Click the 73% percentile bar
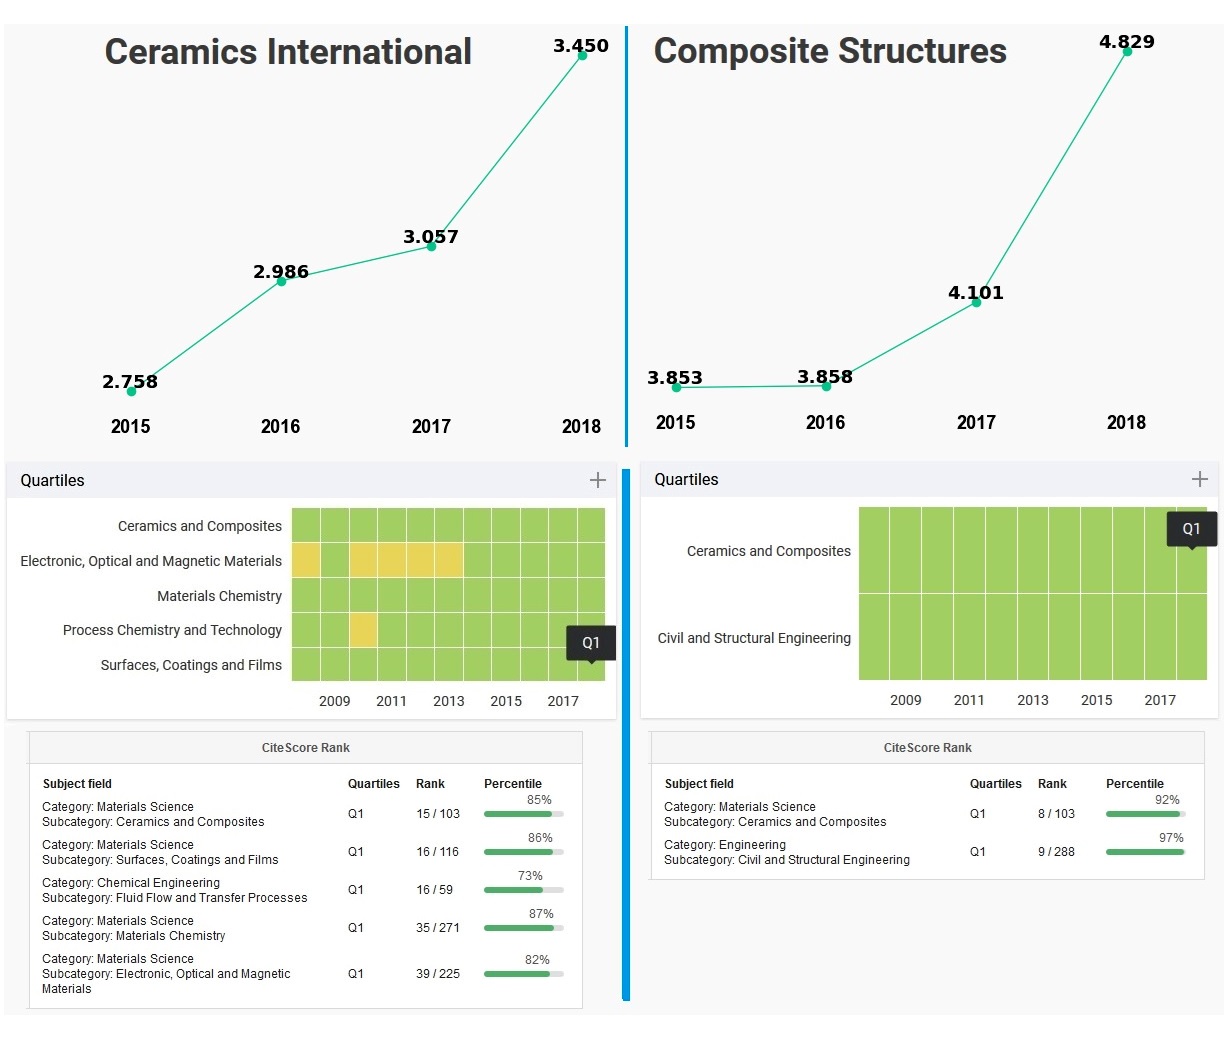The image size is (1224, 1042). point(524,890)
